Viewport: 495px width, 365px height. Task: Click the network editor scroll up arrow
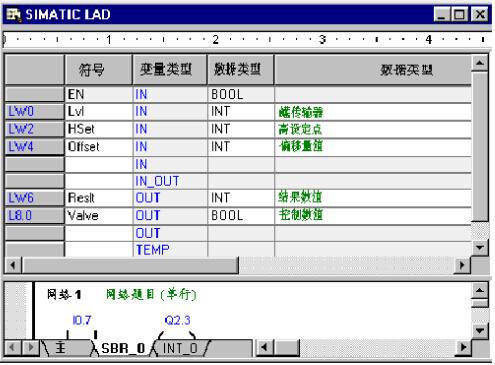point(480,291)
